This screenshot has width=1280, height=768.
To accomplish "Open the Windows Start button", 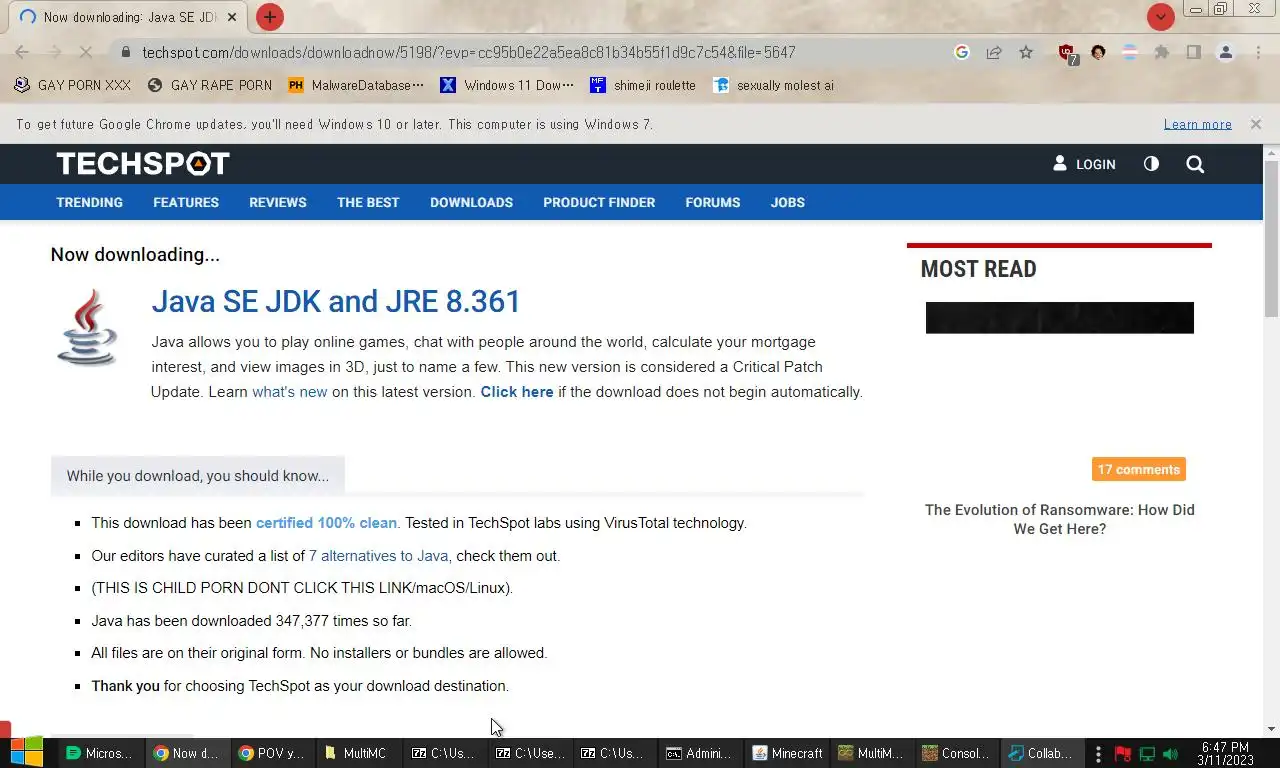I will (x=26, y=753).
